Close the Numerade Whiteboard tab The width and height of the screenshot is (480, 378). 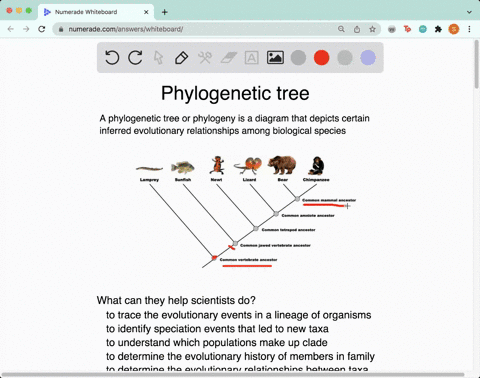coord(146,12)
